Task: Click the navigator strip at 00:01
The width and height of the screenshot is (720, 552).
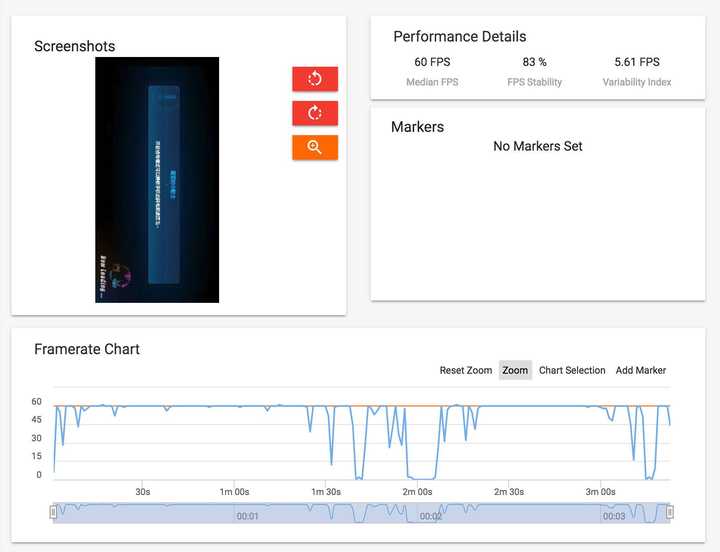Action: coord(248,516)
